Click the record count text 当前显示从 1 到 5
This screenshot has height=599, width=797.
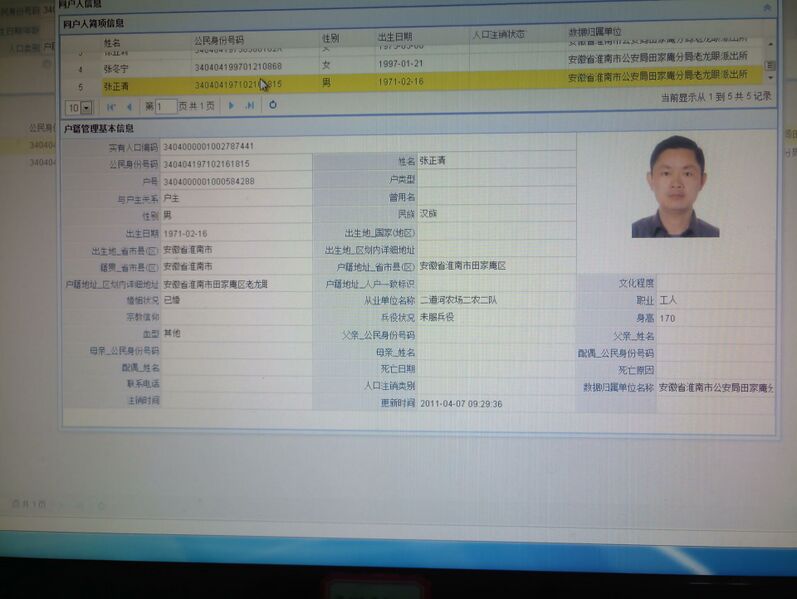pos(716,97)
